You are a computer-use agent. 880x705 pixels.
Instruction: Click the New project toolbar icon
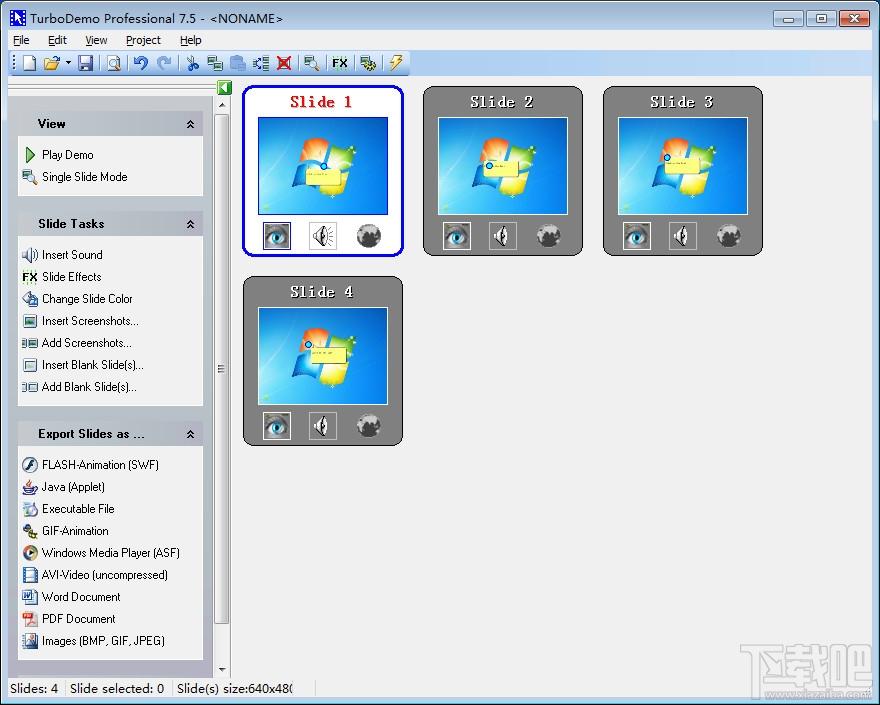point(29,63)
